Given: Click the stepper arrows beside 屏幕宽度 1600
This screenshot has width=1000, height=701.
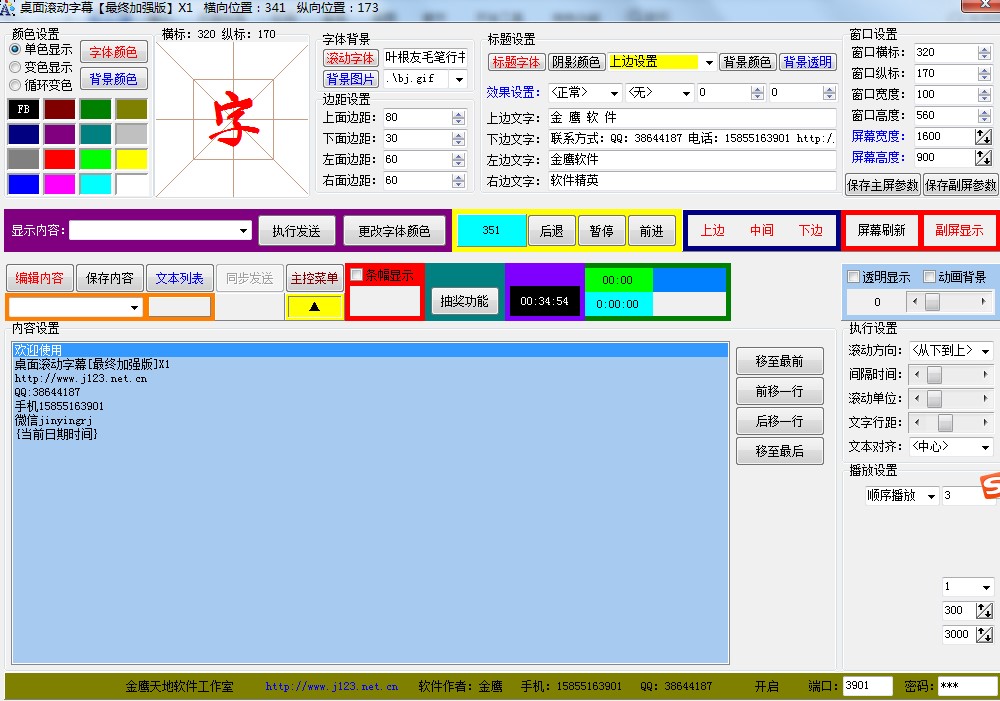Looking at the screenshot, I should 984,136.
